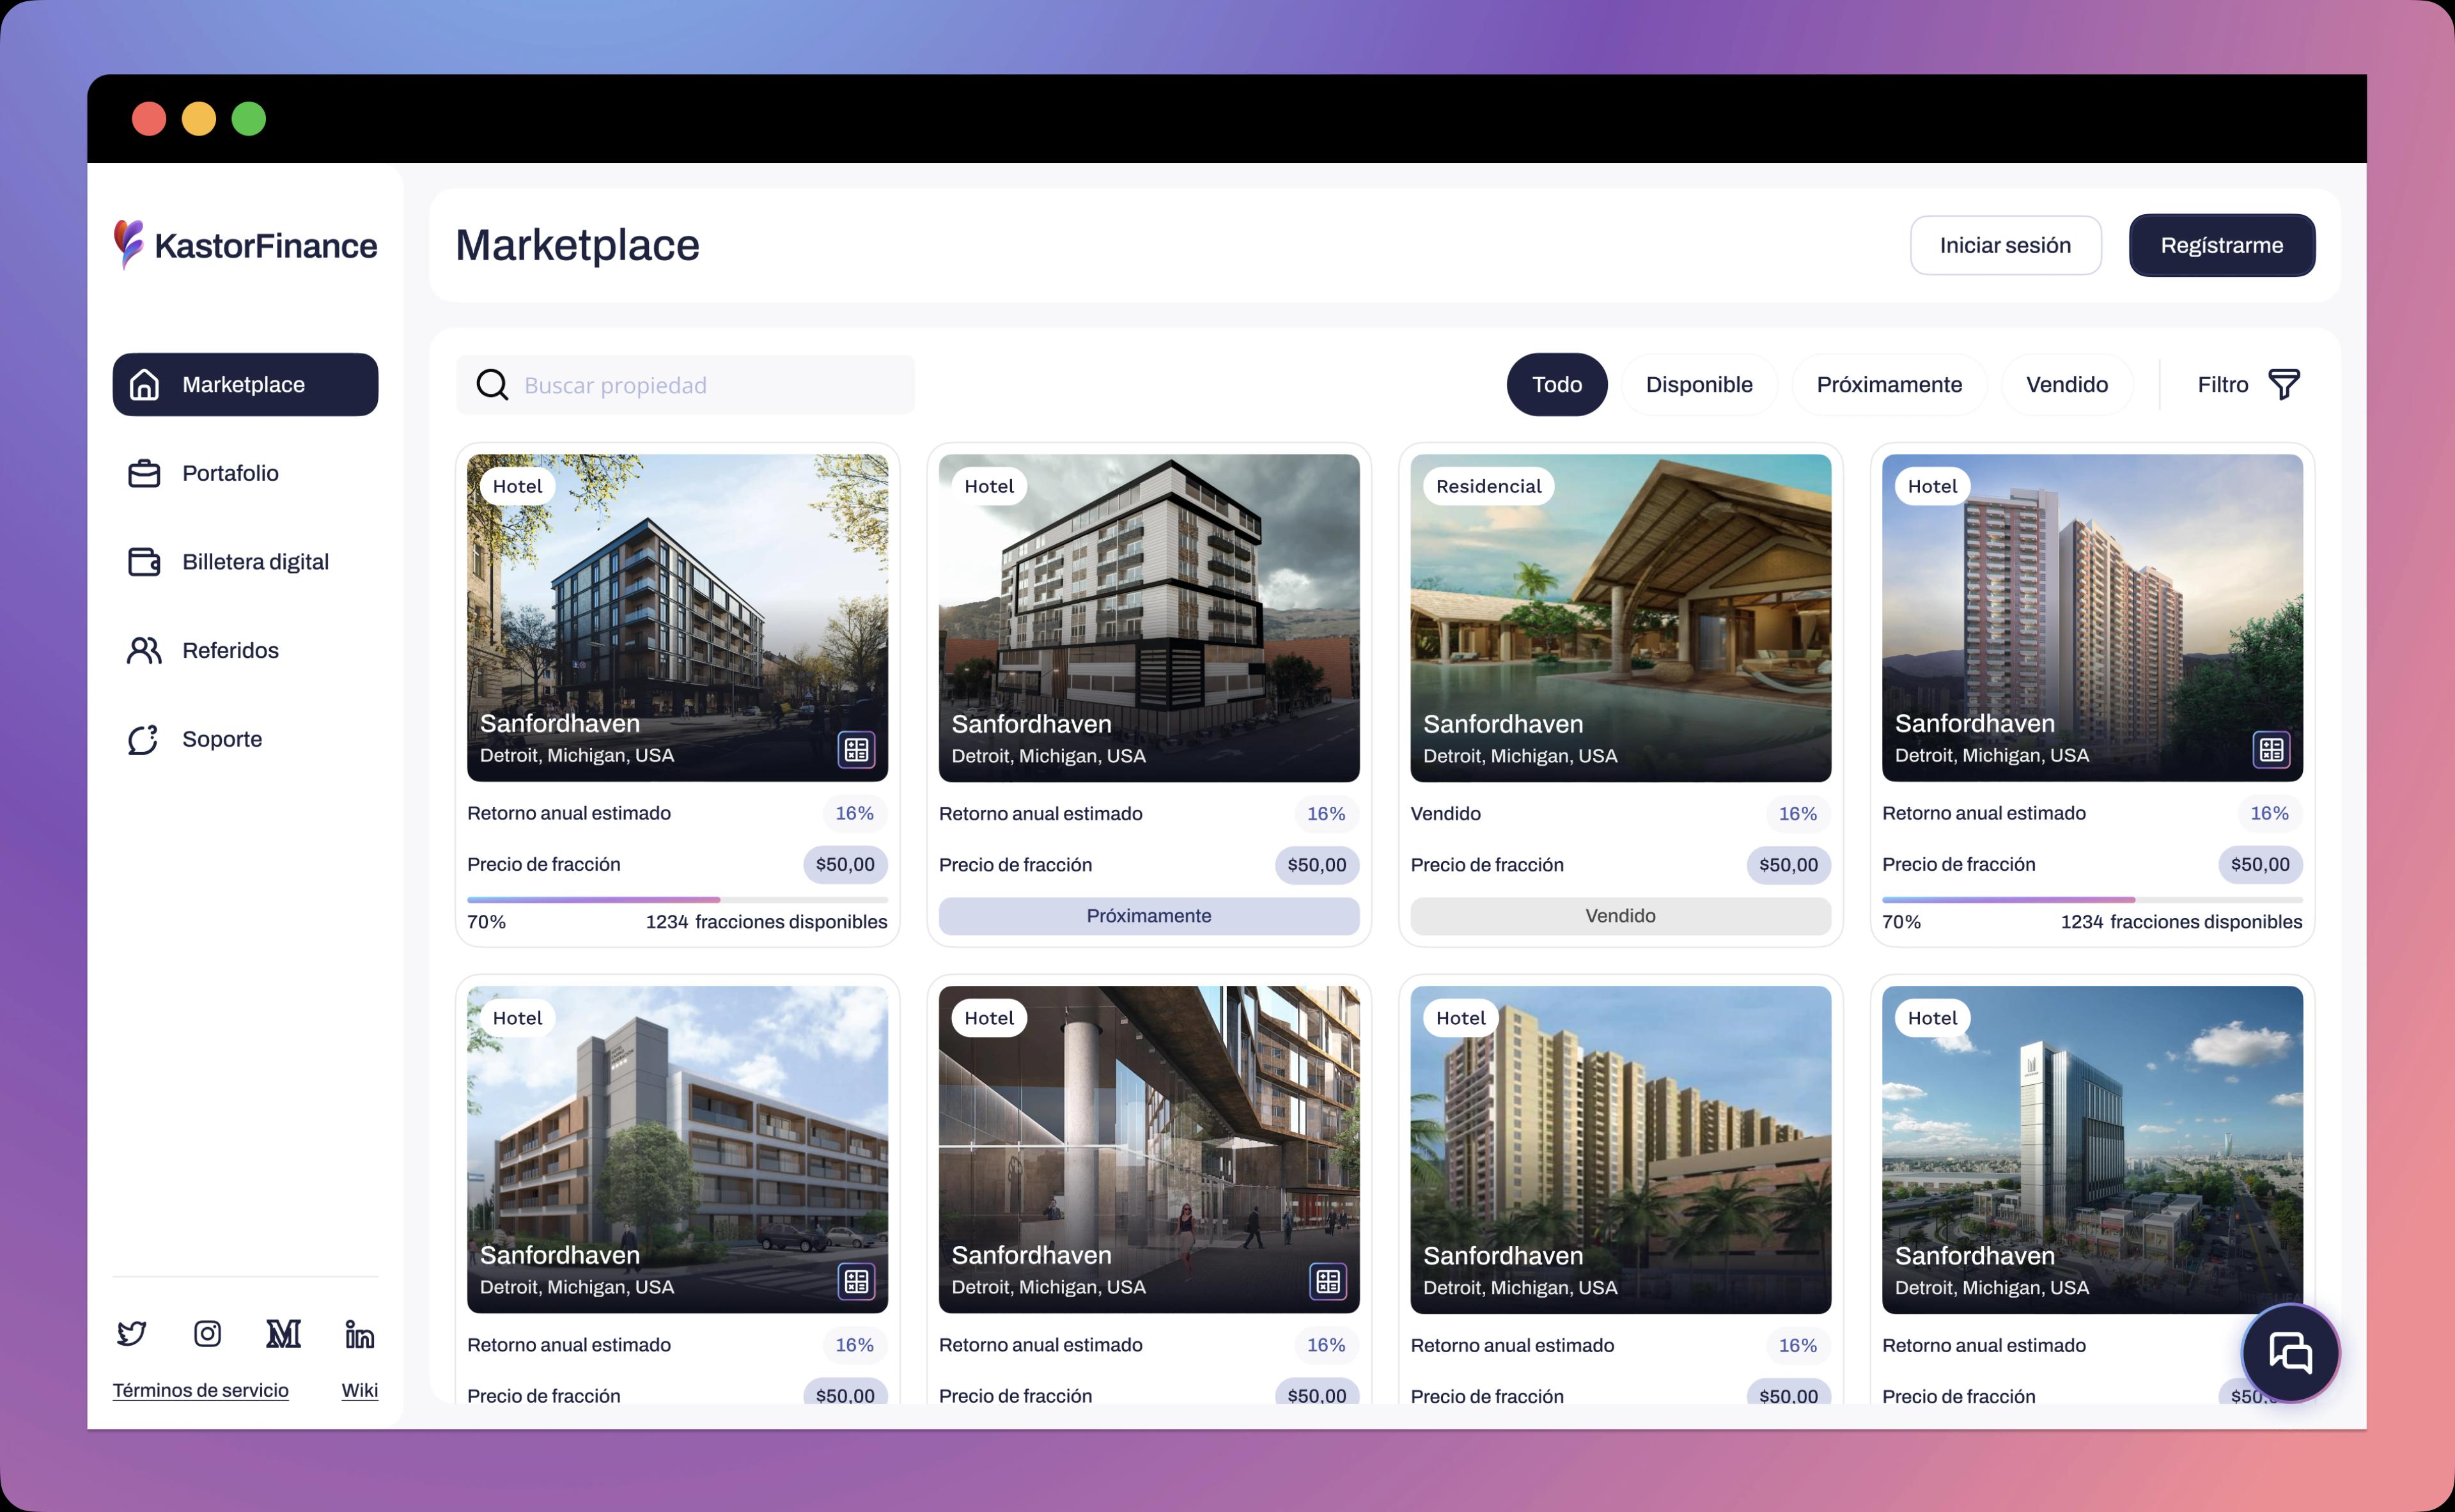Go to Marketplace in the sidebar
This screenshot has width=2455, height=1512.
pyautogui.click(x=245, y=384)
